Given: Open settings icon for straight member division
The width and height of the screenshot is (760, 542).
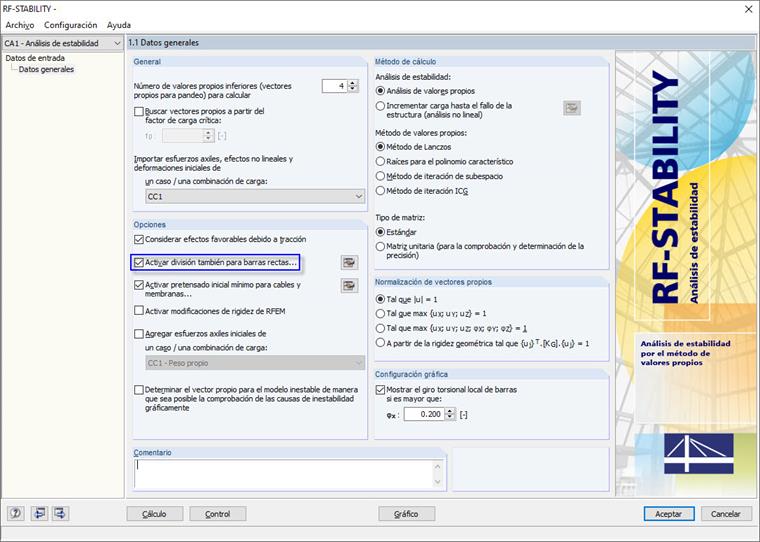Looking at the screenshot, I should (349, 263).
